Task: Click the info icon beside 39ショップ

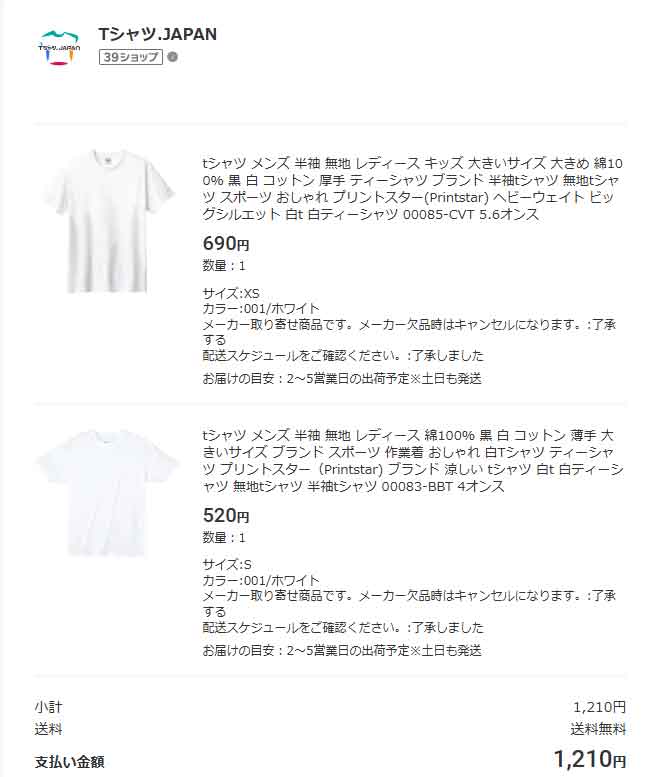Action: click(x=172, y=57)
